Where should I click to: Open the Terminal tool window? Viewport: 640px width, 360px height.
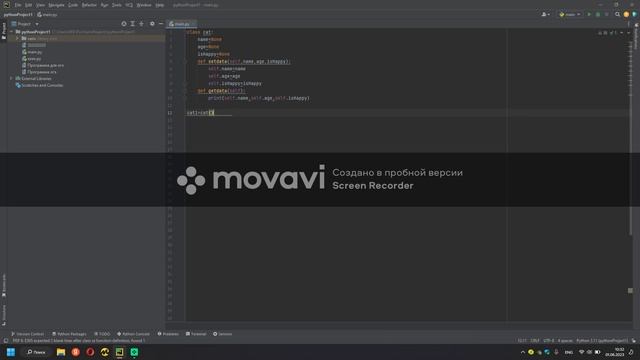point(196,334)
